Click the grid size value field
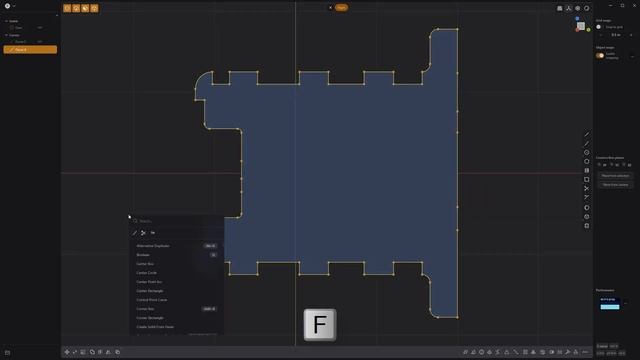This screenshot has height=360, width=640. coord(616,35)
